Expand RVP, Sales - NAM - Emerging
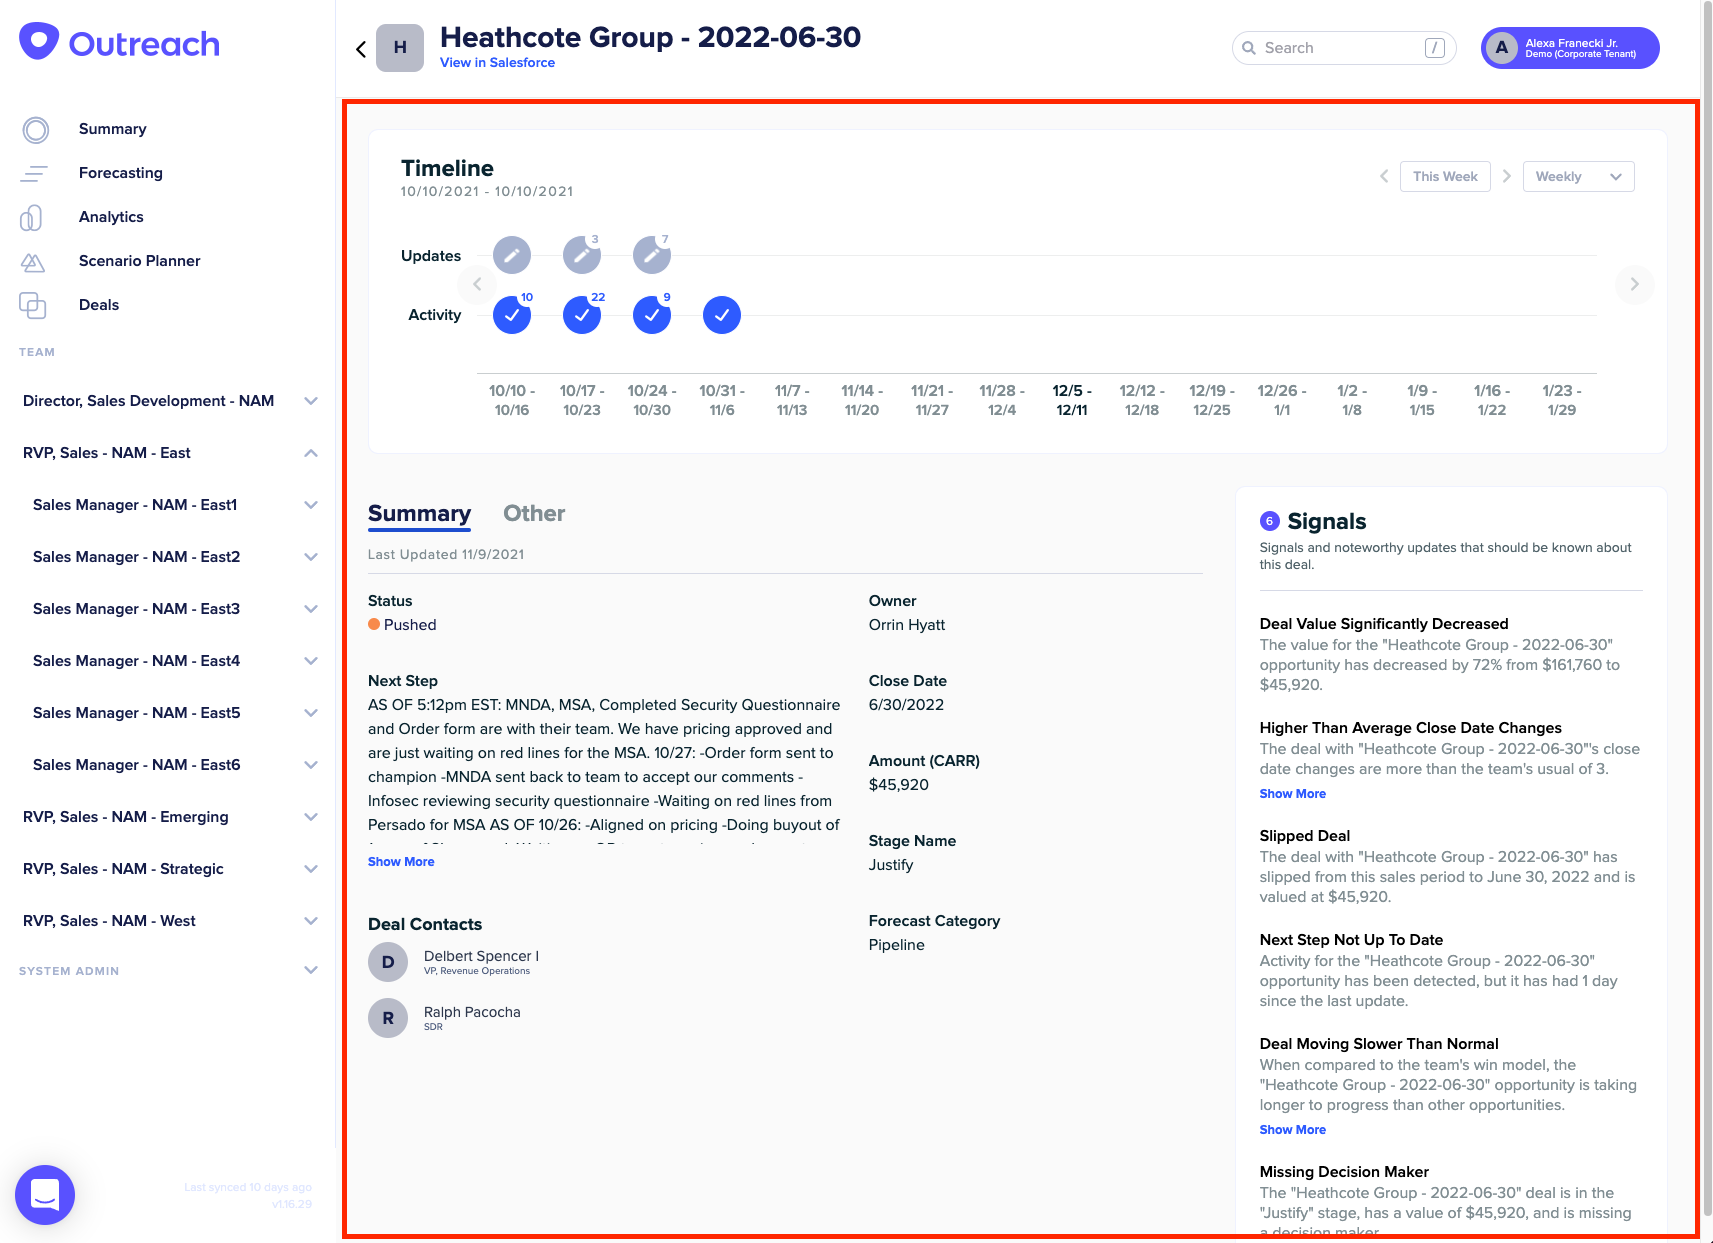This screenshot has height=1243, width=1713. tap(311, 817)
